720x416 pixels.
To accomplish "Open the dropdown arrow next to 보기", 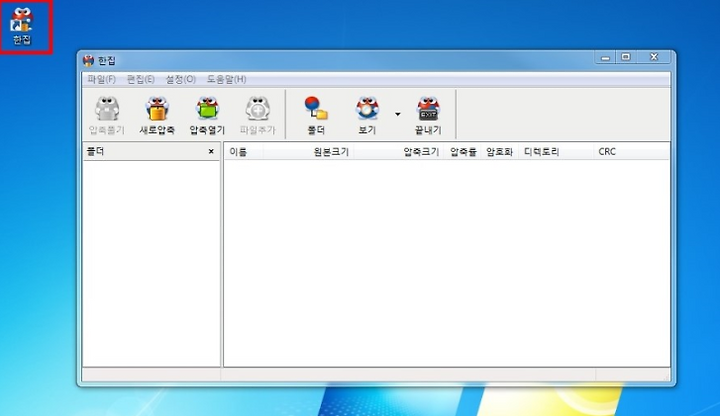I will (x=398, y=114).
